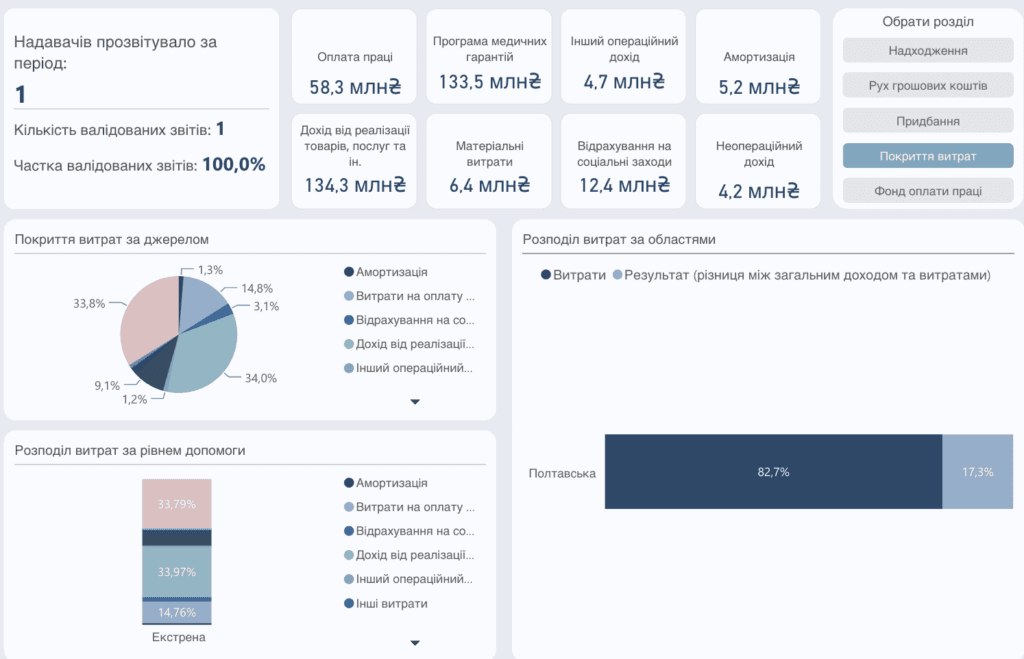Expand legend arrow under Інші витрати
Image resolution: width=1024 pixels, height=659 pixels.
point(415,643)
